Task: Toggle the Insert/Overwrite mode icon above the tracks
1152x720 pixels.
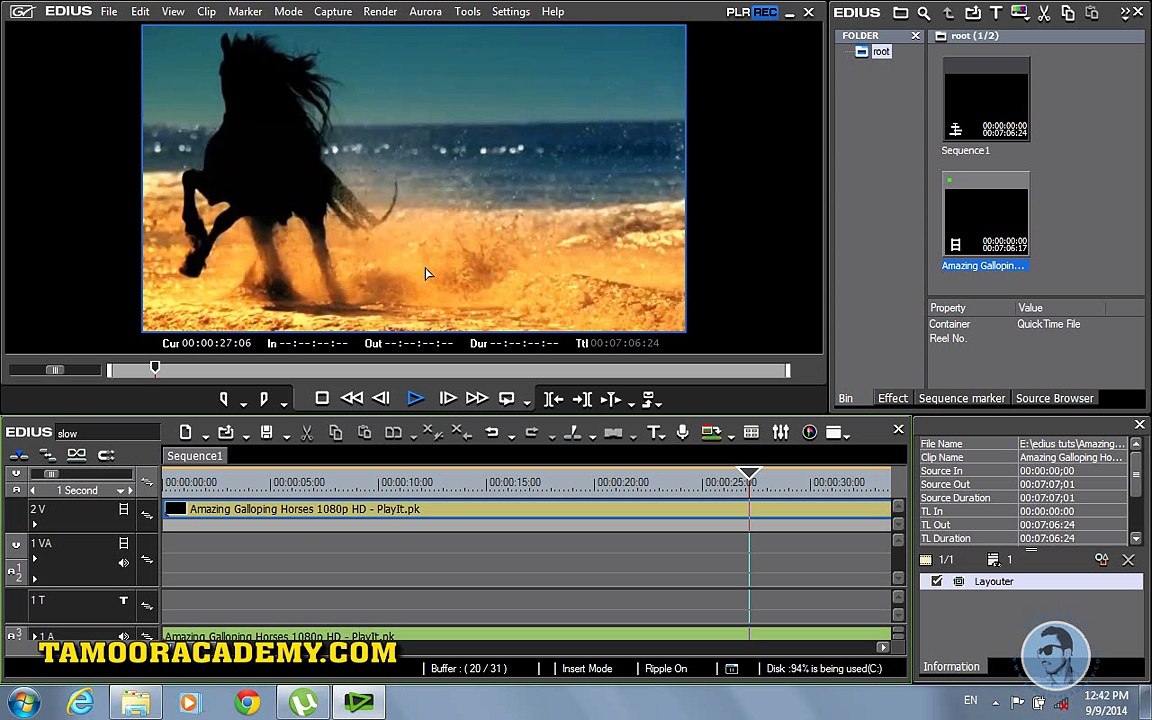Action: pos(19,455)
